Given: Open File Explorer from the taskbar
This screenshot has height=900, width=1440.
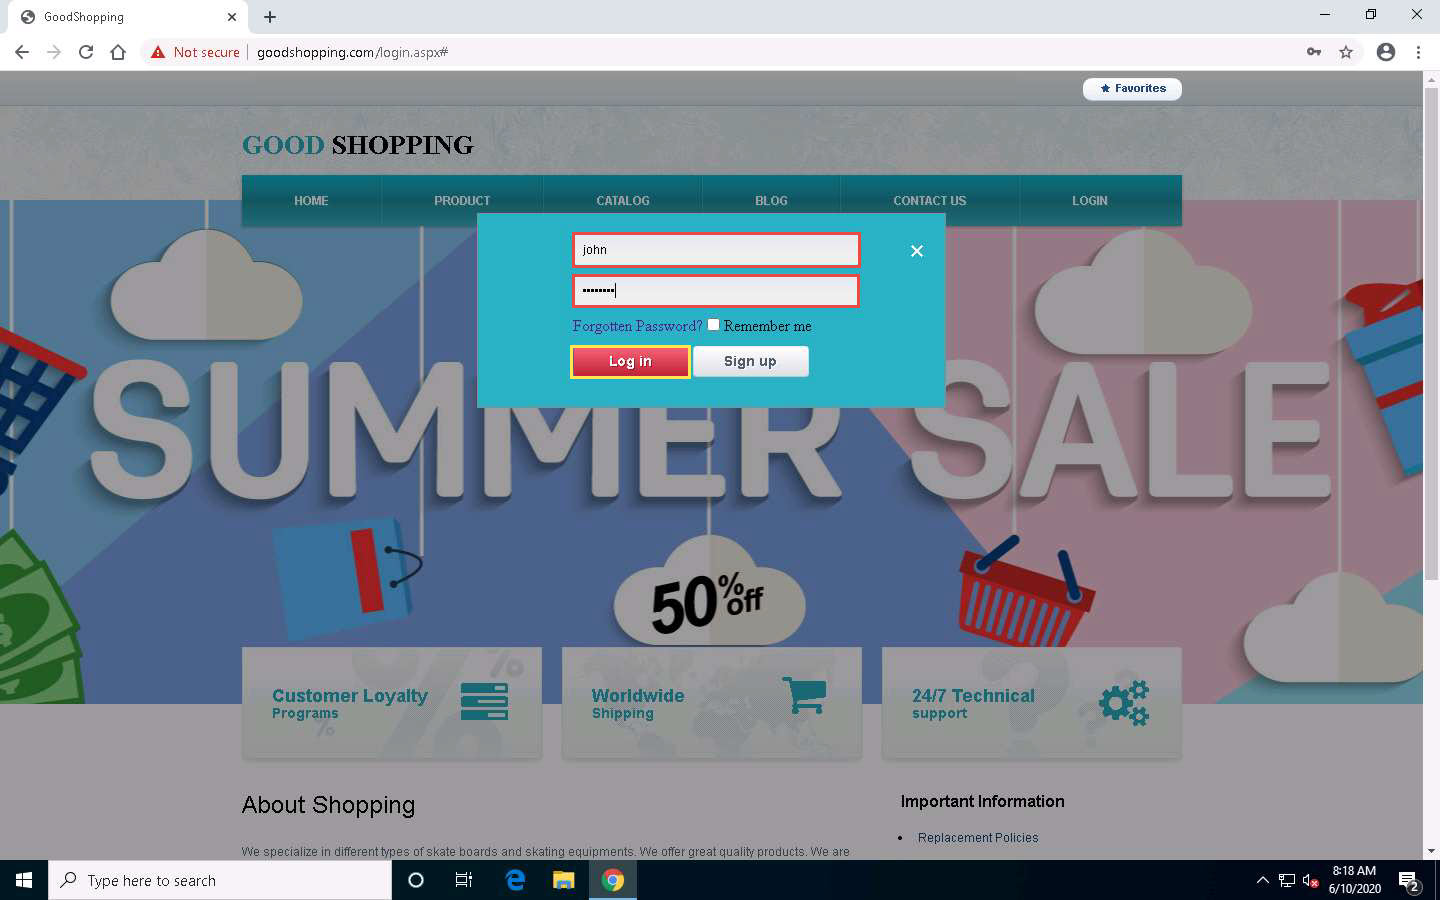Looking at the screenshot, I should [564, 880].
